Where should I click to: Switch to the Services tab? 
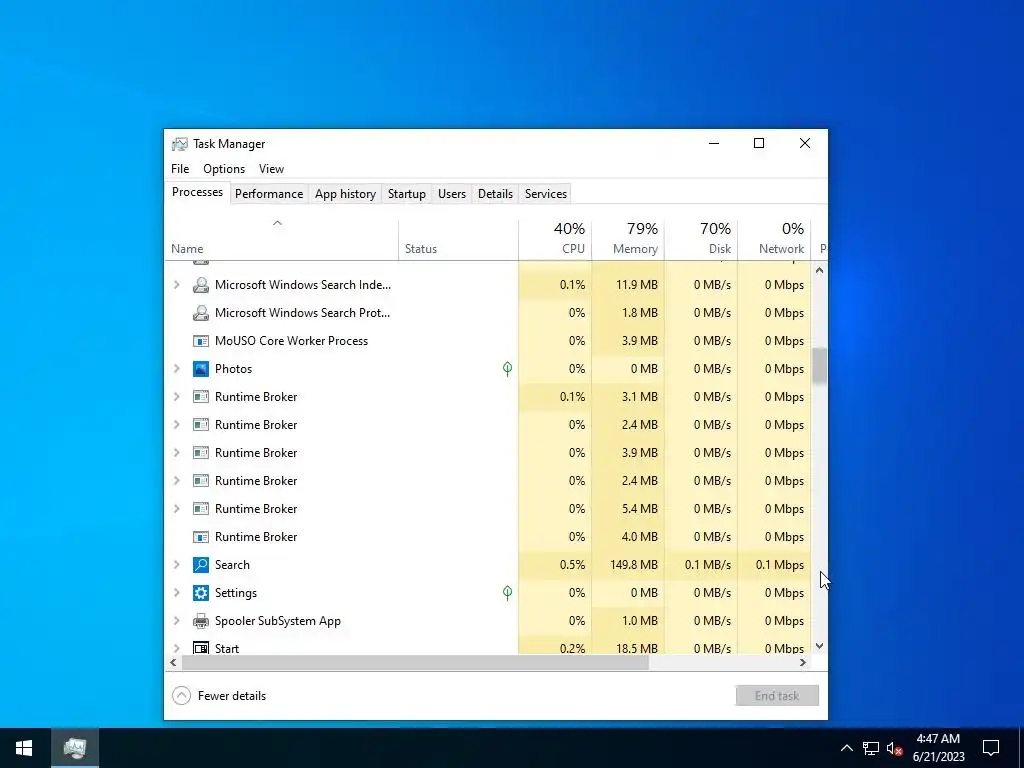(x=546, y=194)
